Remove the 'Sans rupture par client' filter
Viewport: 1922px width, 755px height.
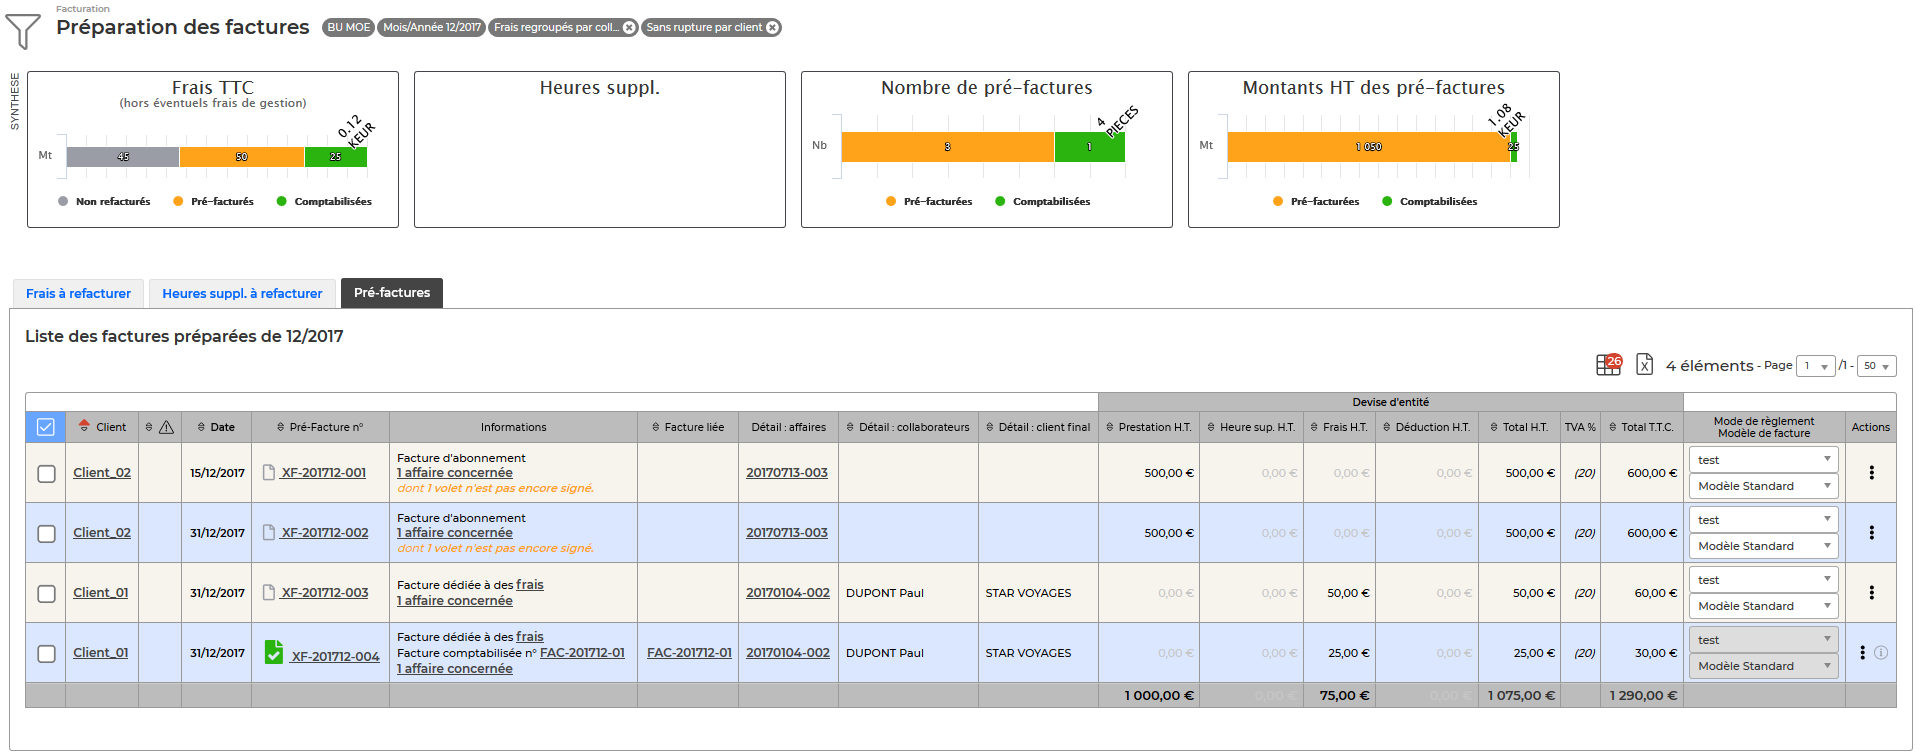772,28
